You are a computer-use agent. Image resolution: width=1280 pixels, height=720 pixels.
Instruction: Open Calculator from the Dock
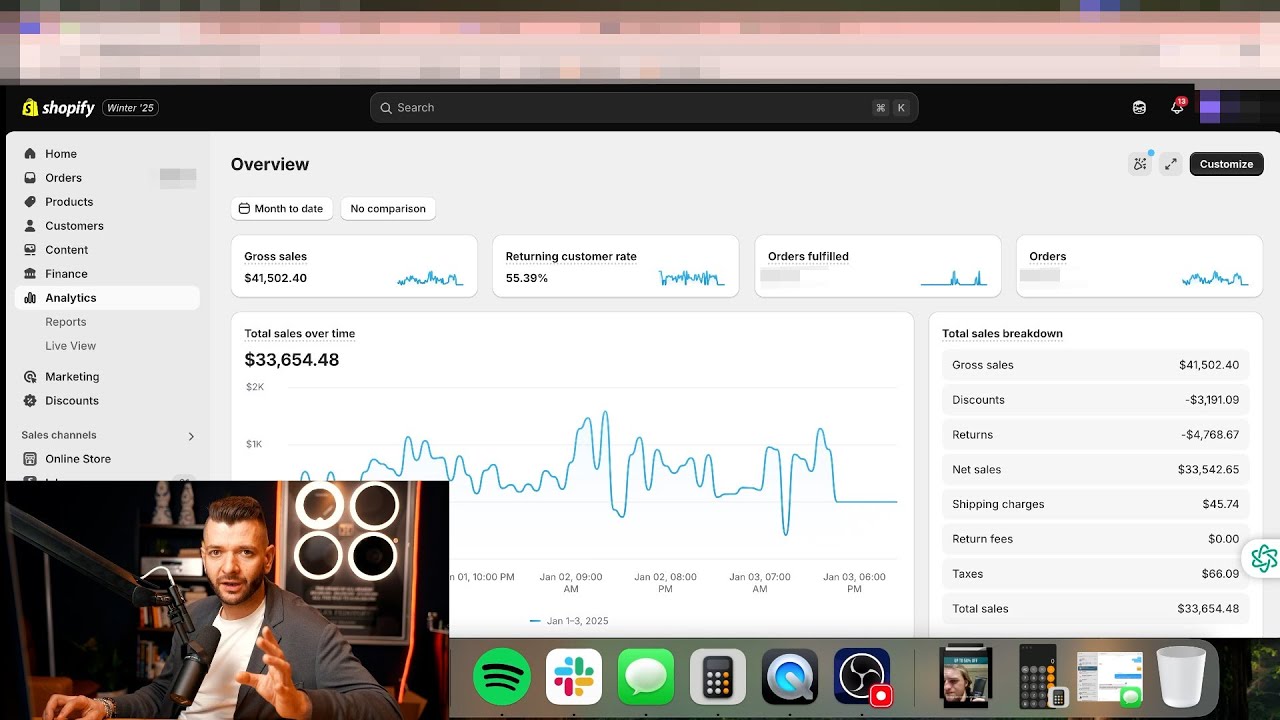click(x=718, y=677)
